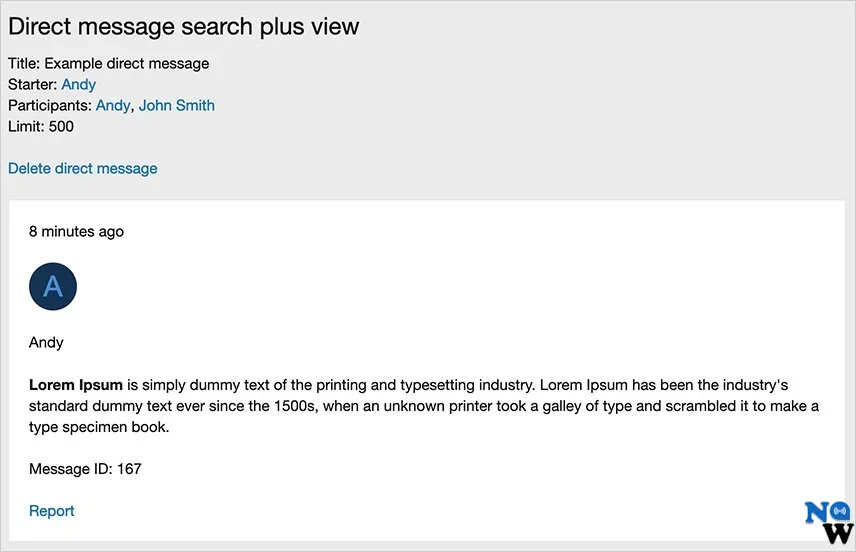Image resolution: width=856 pixels, height=552 pixels.
Task: Click the "Message ID: 167" text
Action: pos(85,468)
